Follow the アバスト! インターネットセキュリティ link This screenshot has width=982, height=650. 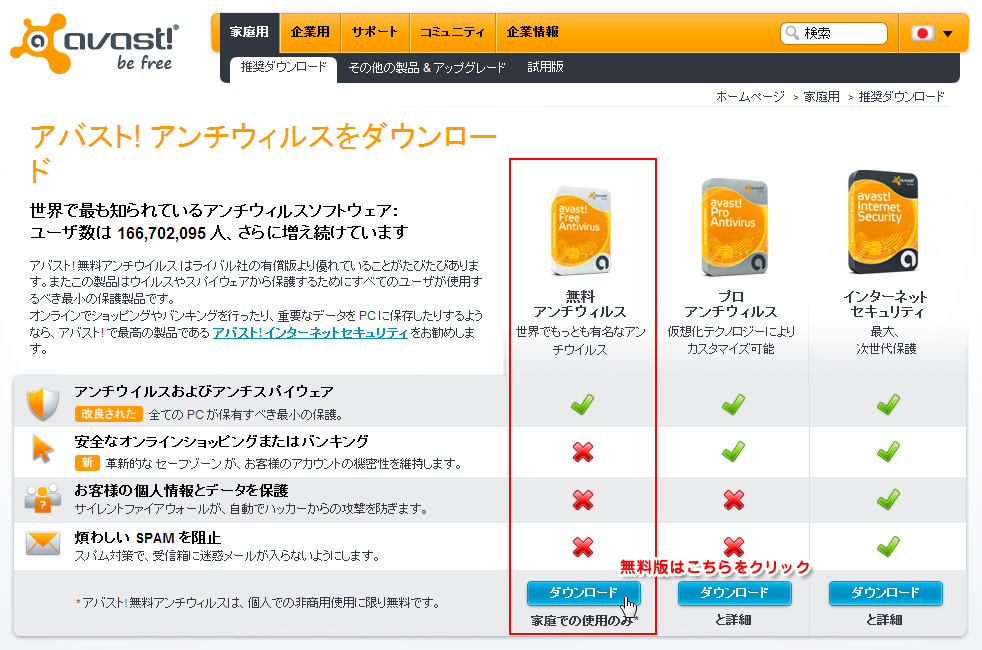pyautogui.click(x=310, y=333)
